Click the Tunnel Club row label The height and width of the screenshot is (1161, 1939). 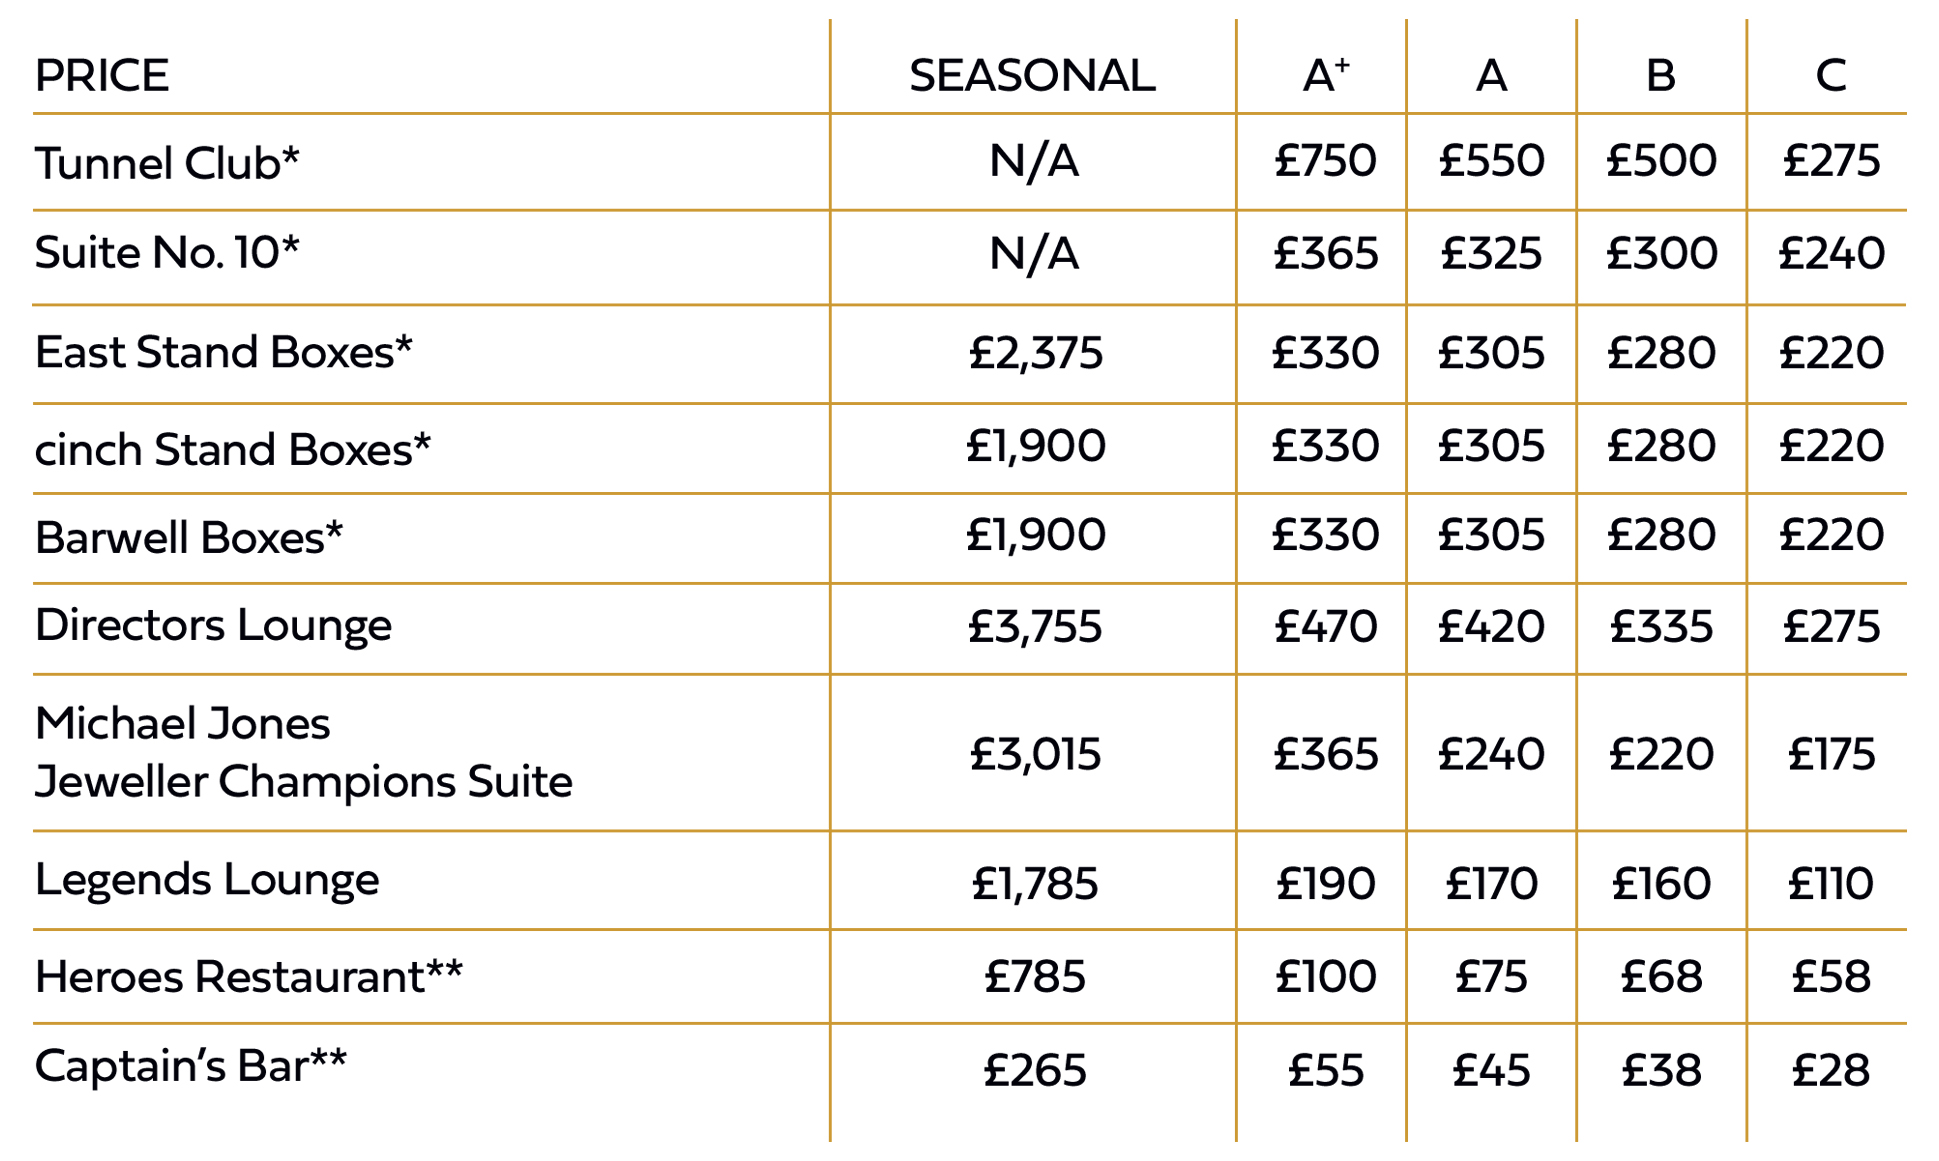[167, 163]
